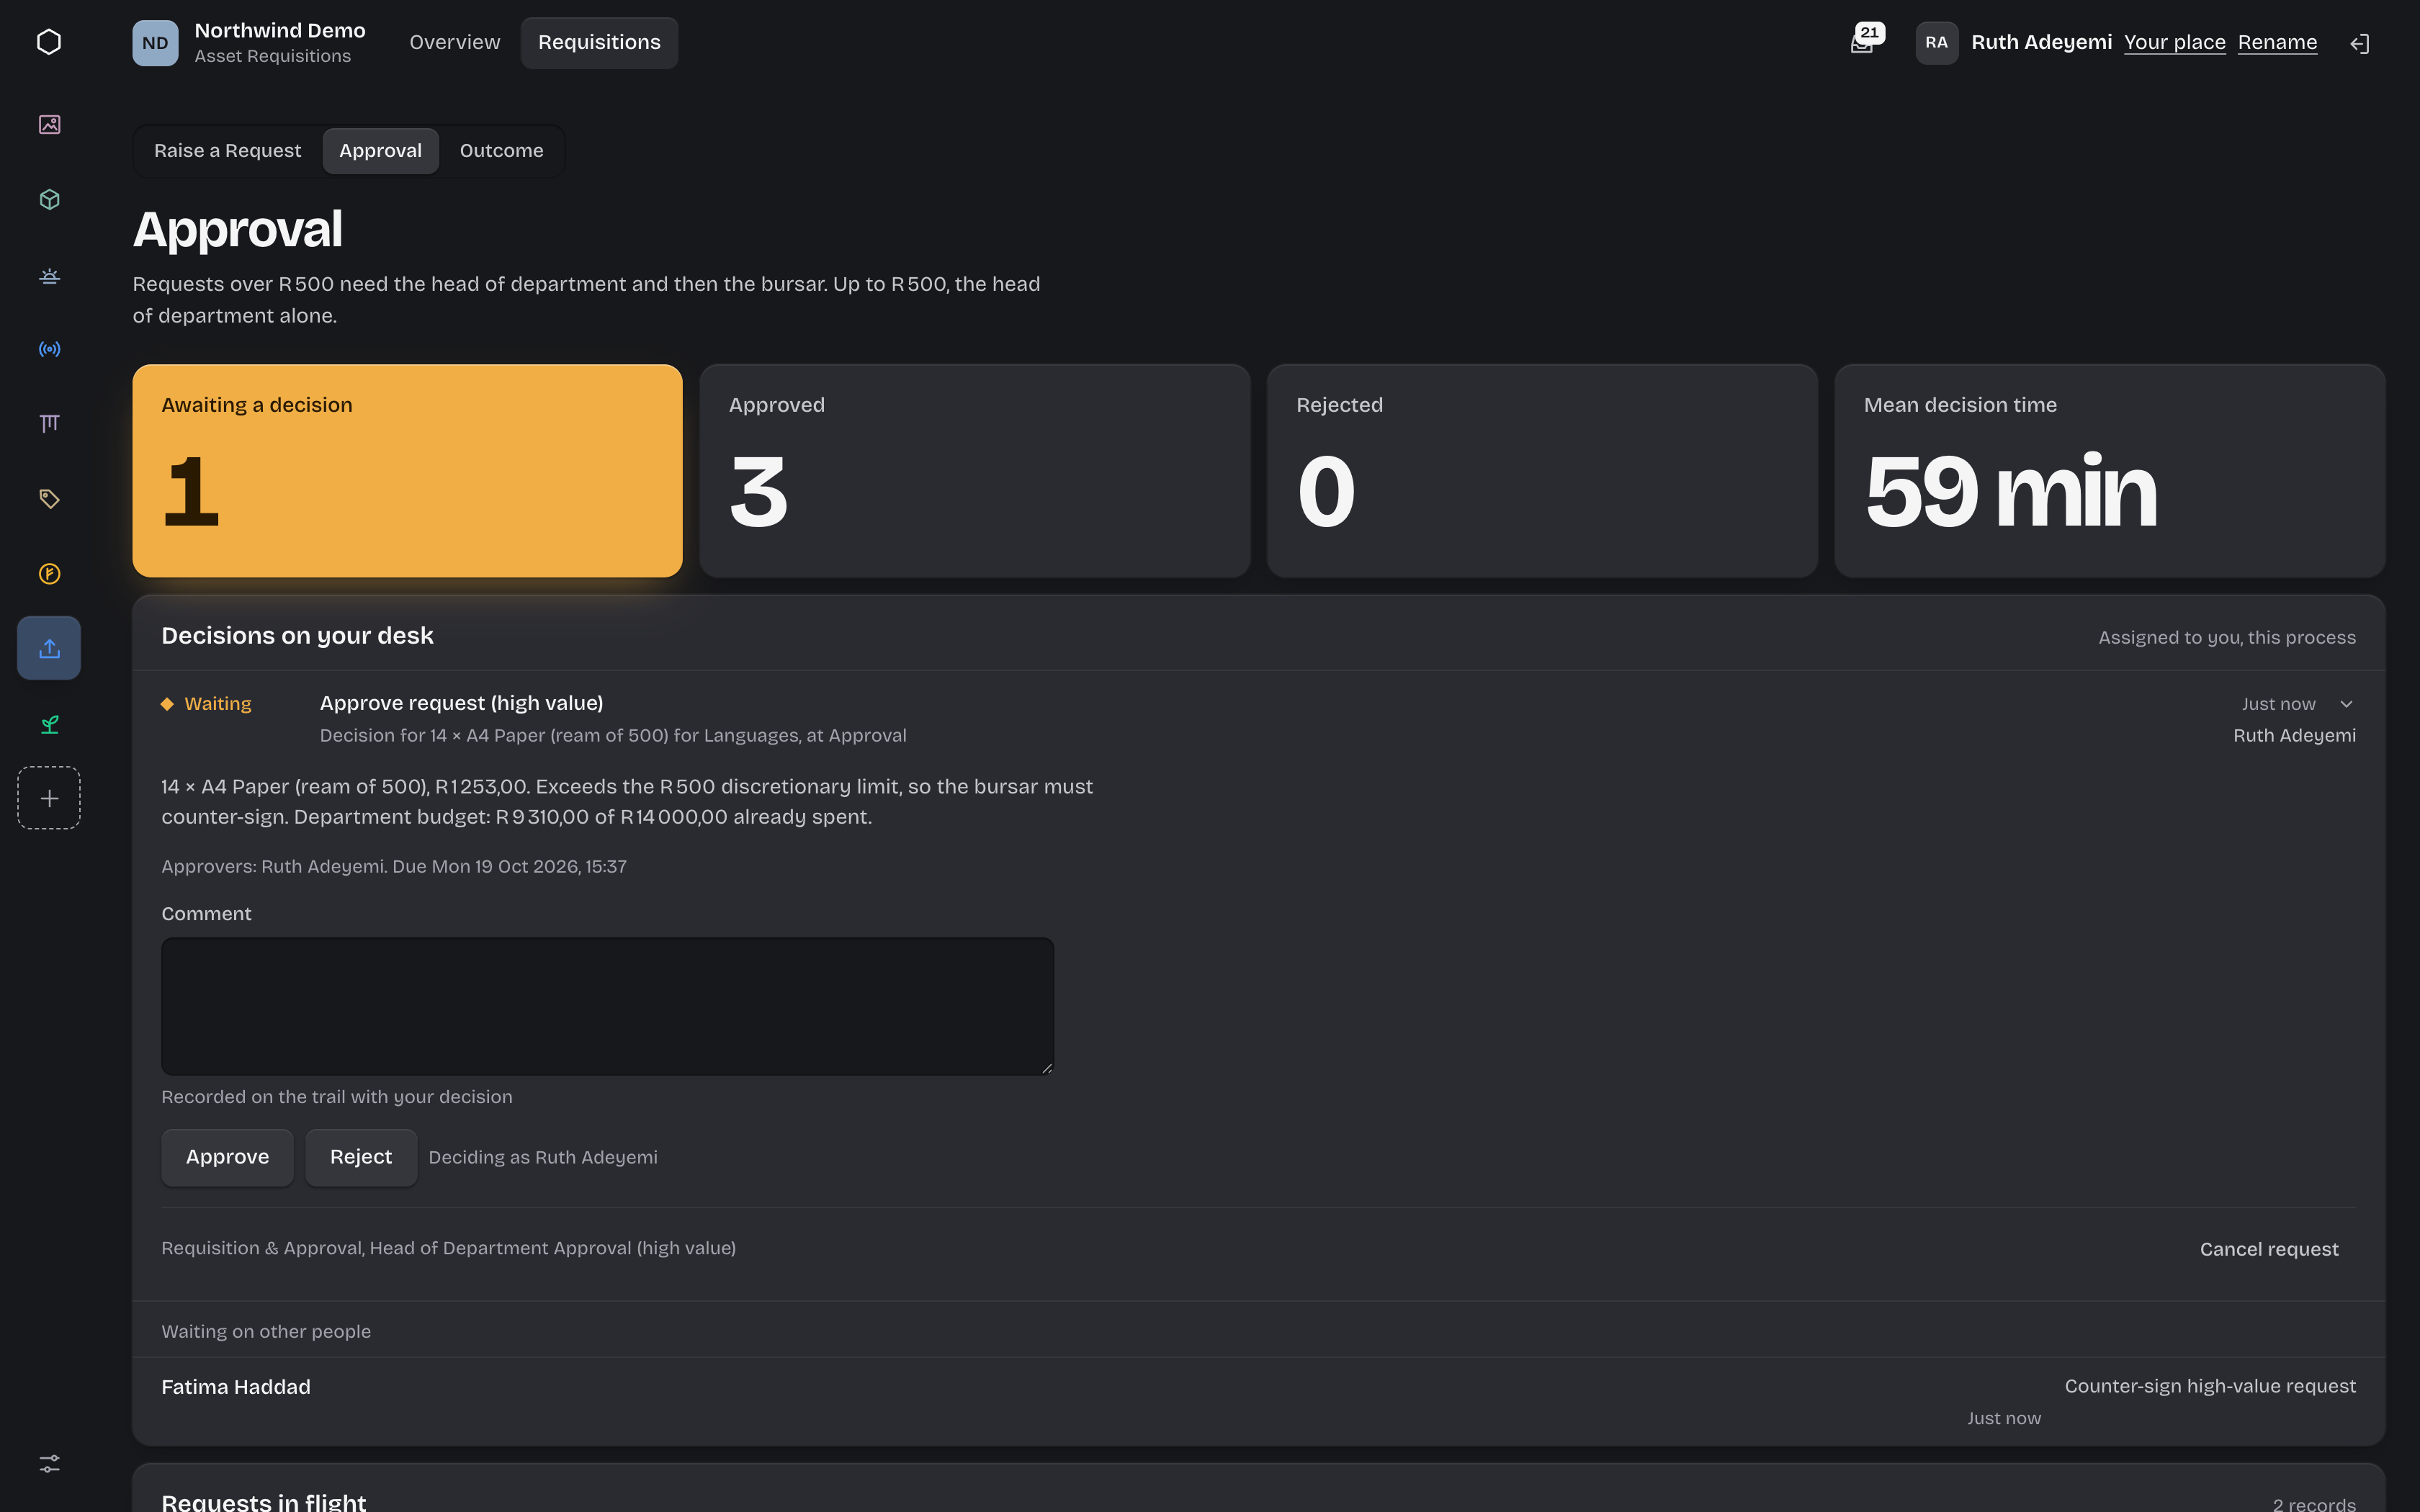Open the image/picture sidebar icon
The height and width of the screenshot is (1512, 2420).
pos(49,124)
